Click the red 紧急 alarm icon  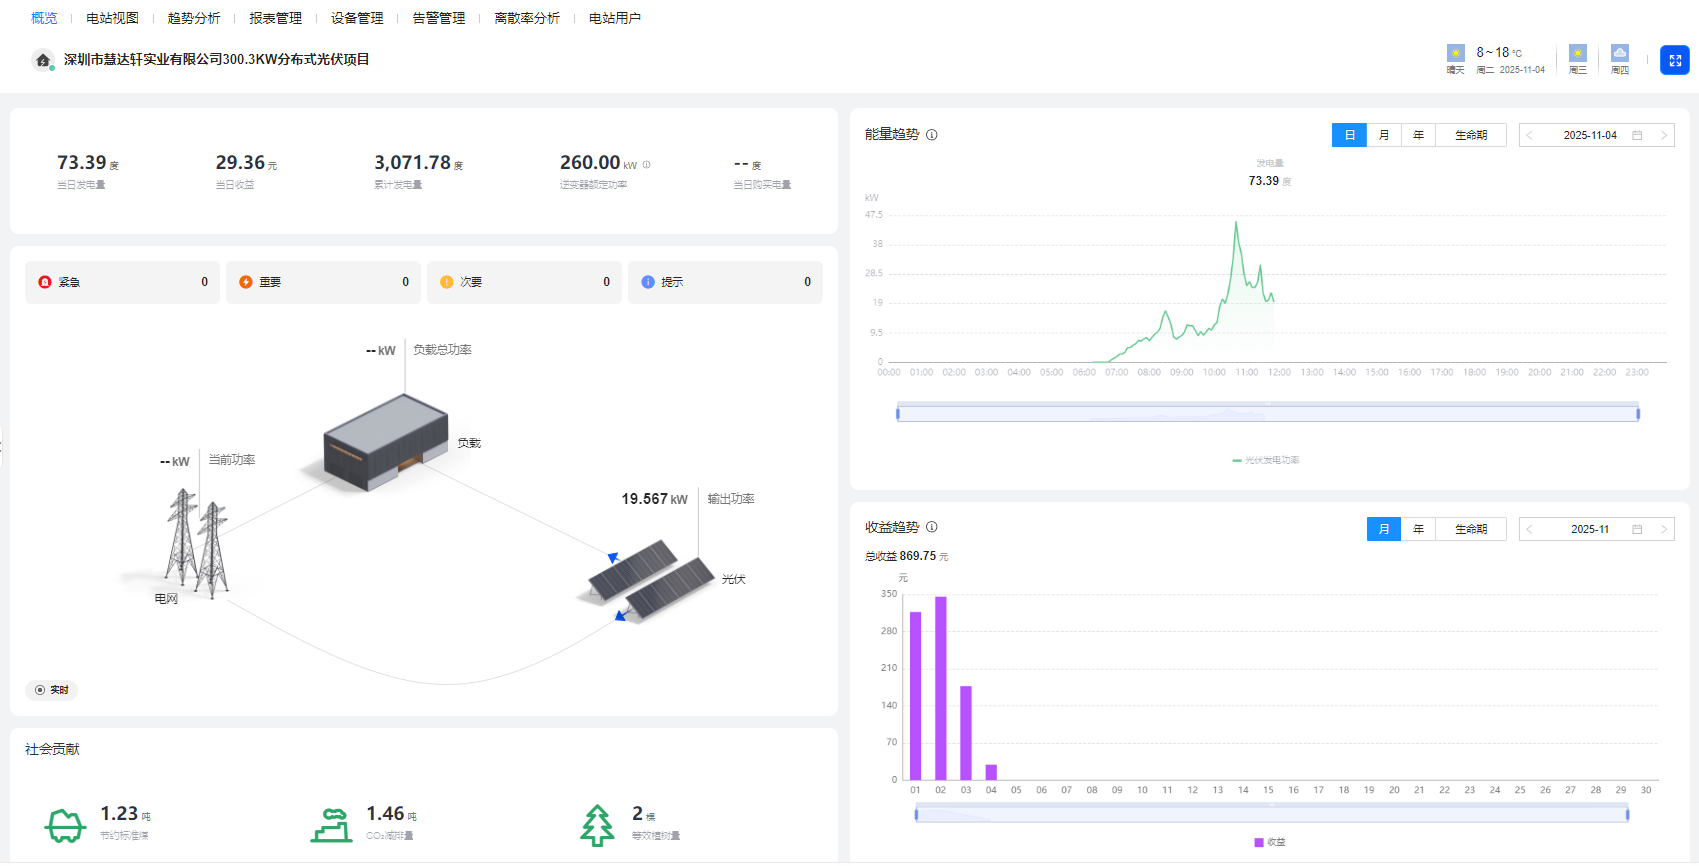click(x=45, y=282)
